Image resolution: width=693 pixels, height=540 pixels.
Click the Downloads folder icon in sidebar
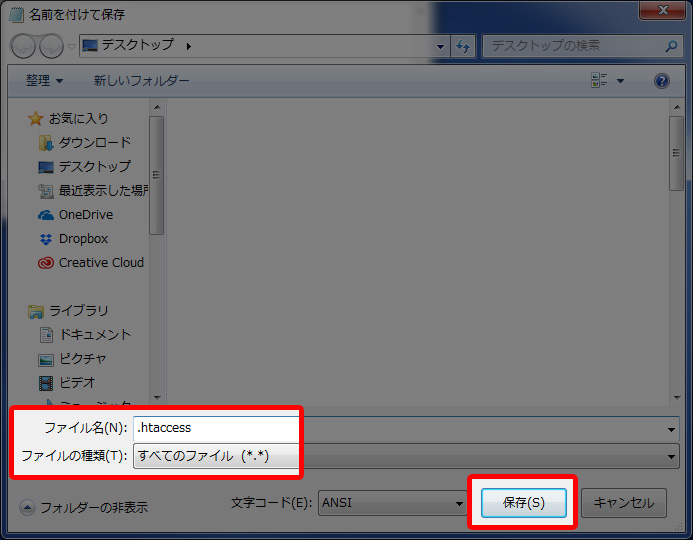point(46,143)
